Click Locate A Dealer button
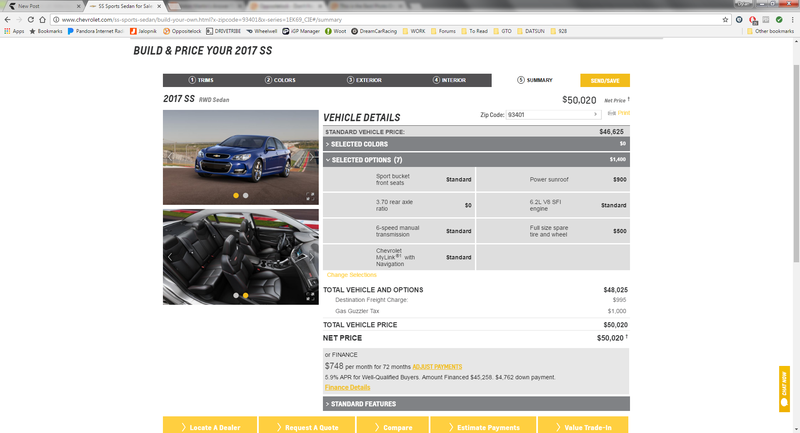 point(210,425)
